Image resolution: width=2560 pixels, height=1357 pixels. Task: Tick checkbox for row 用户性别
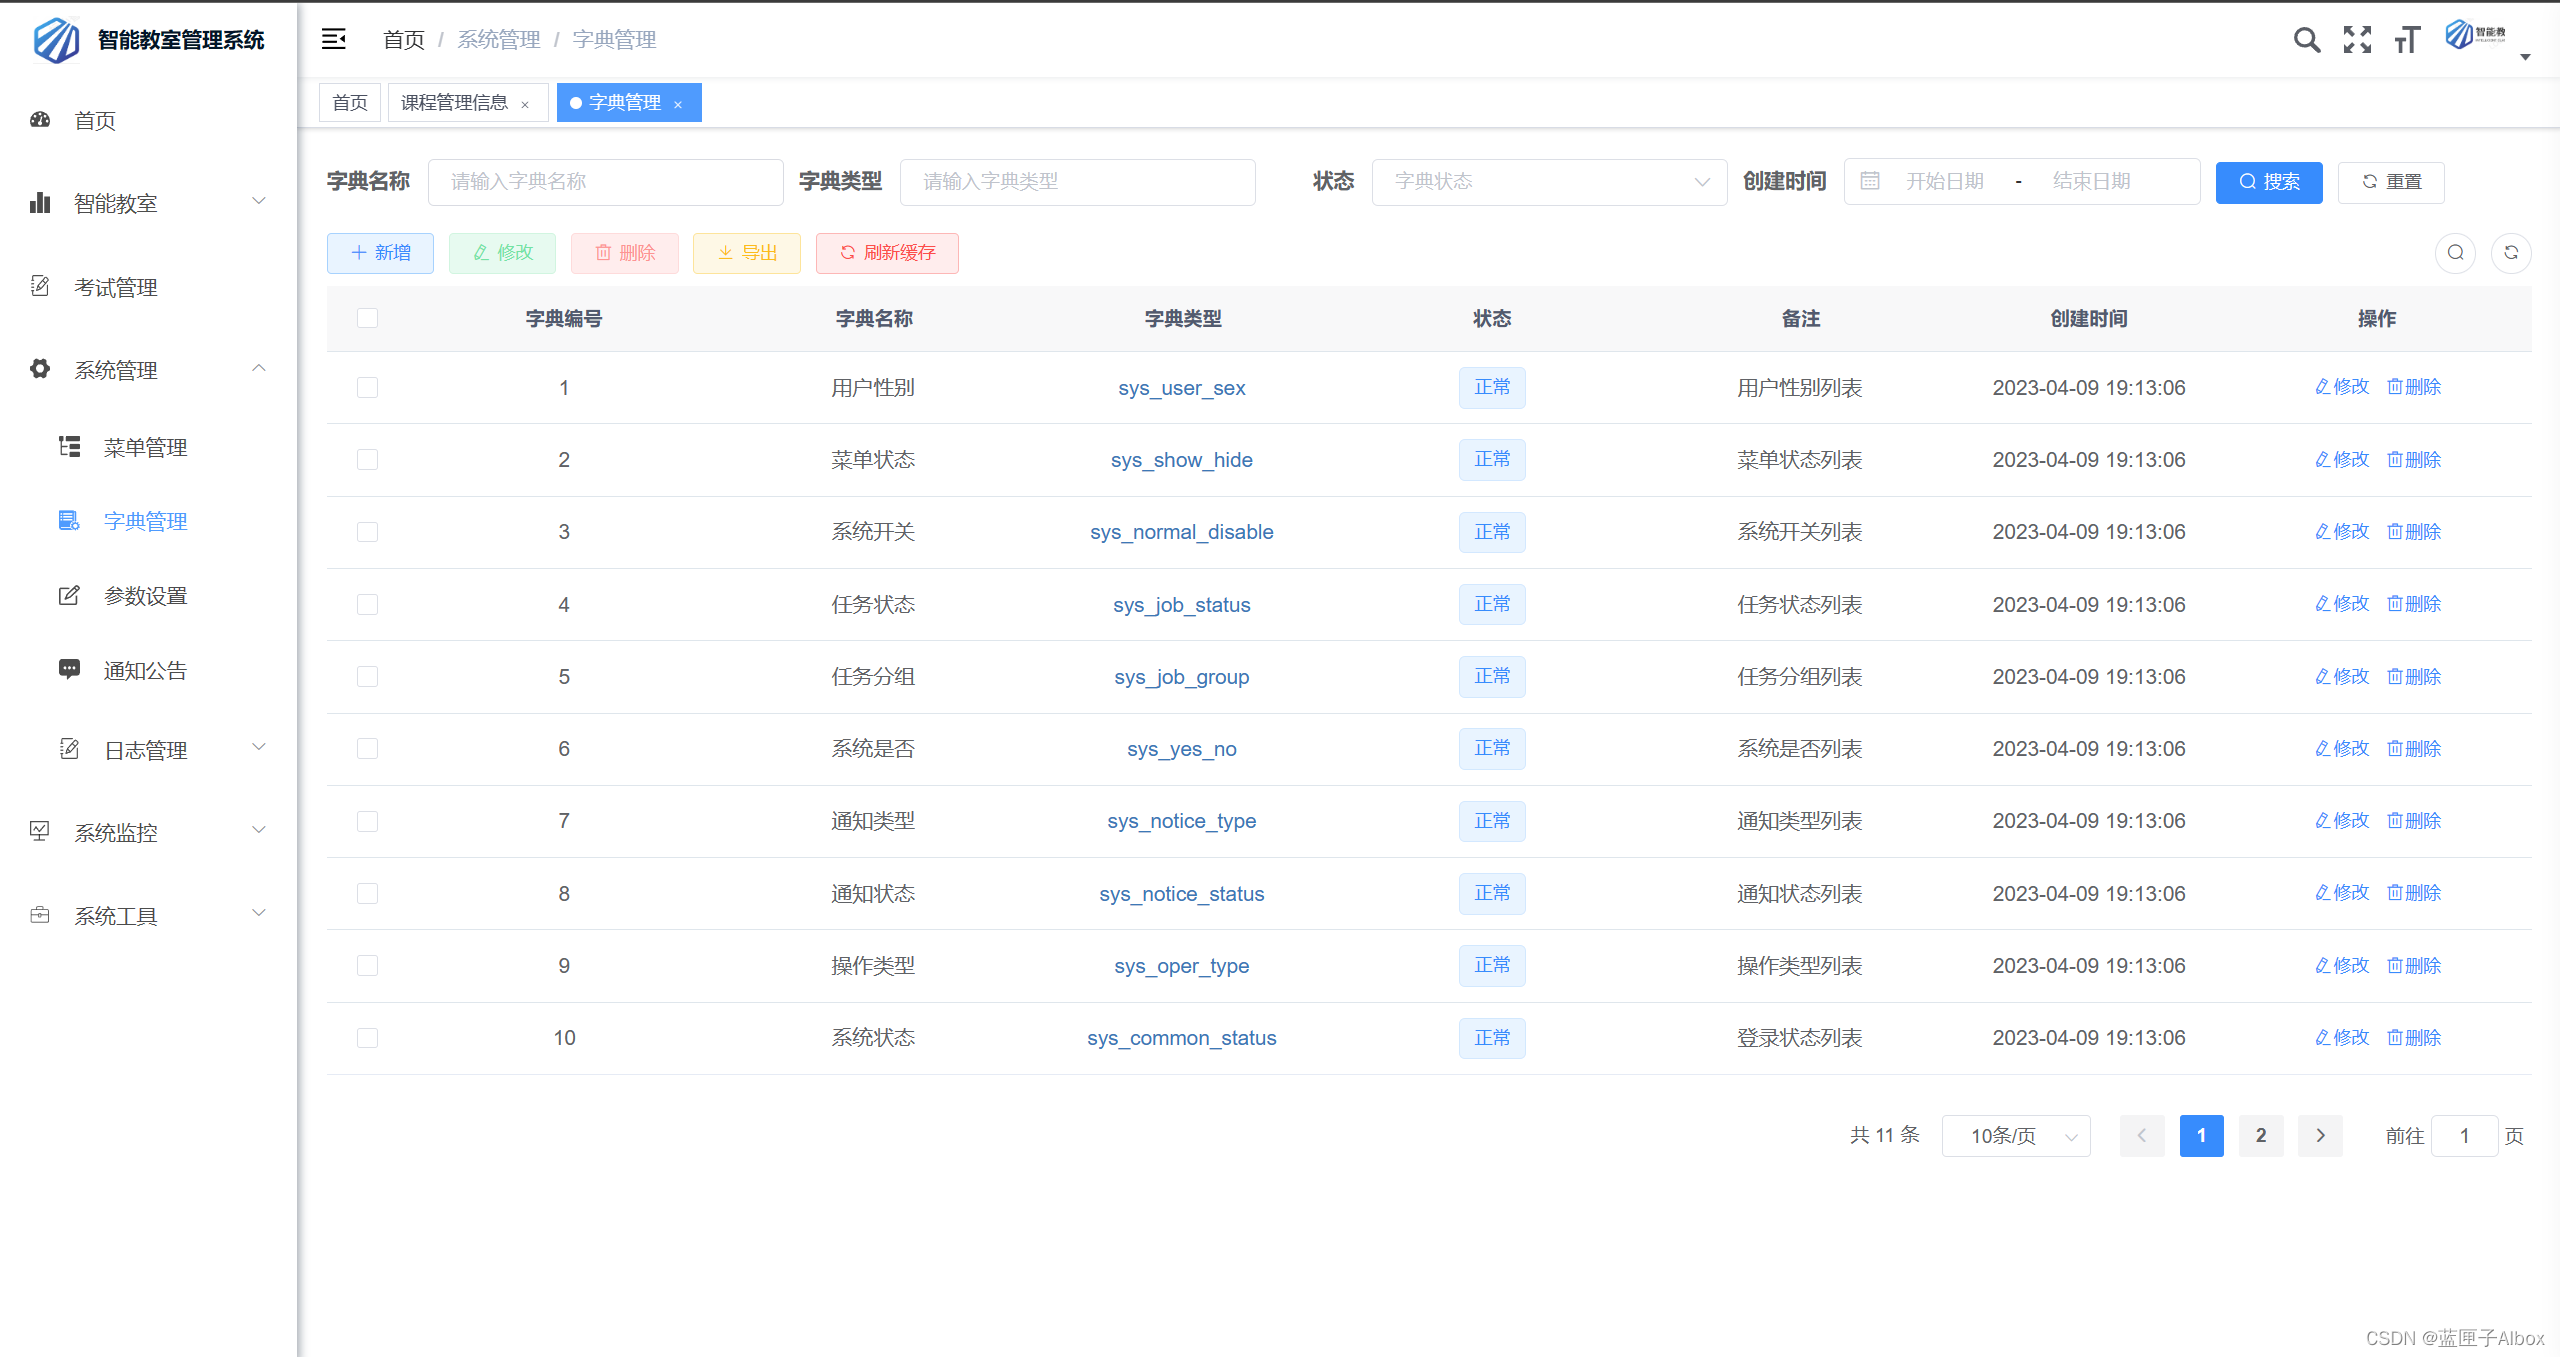click(x=368, y=388)
